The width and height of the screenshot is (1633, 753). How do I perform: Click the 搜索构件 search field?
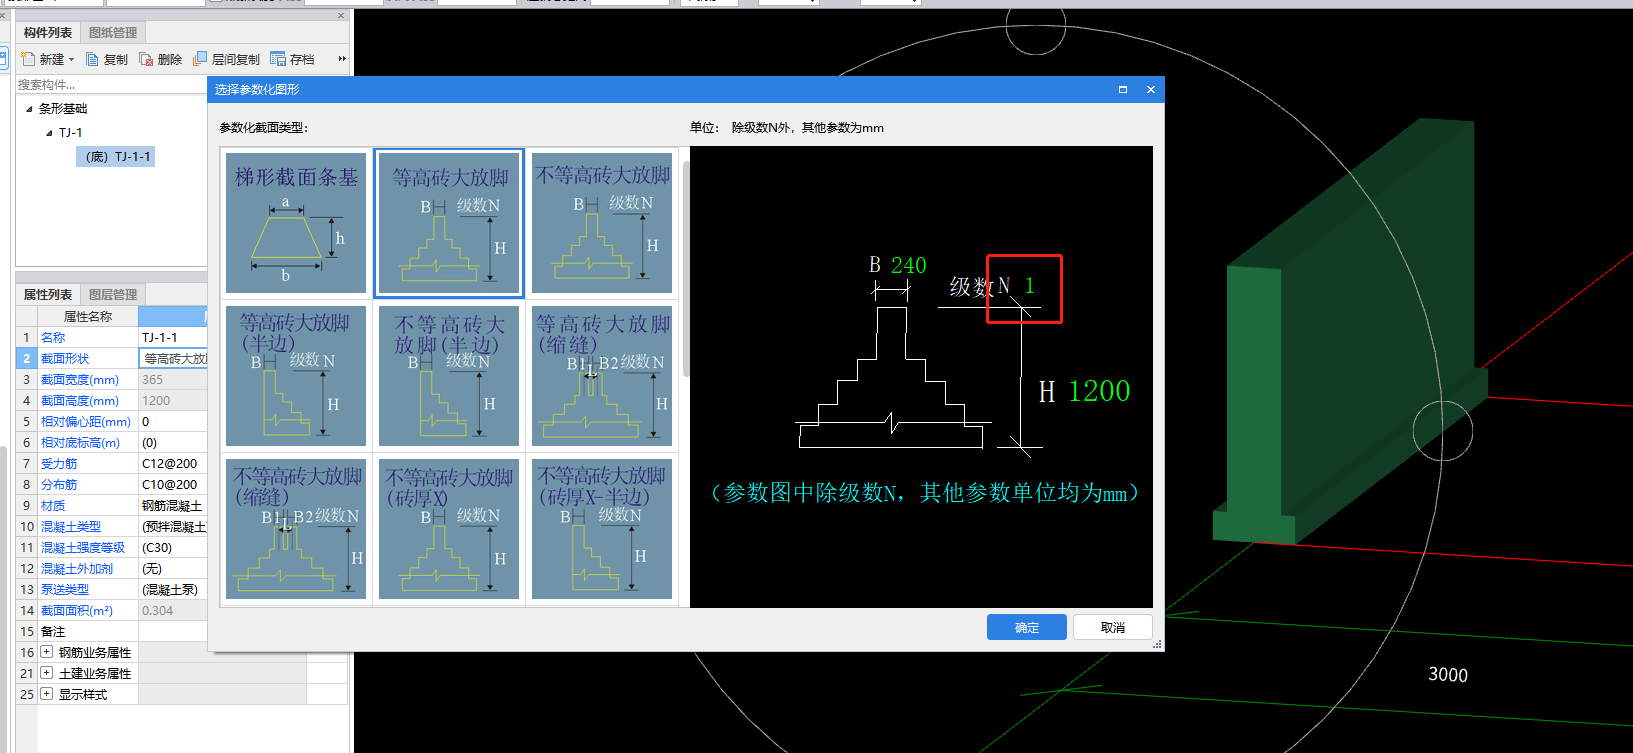point(110,85)
